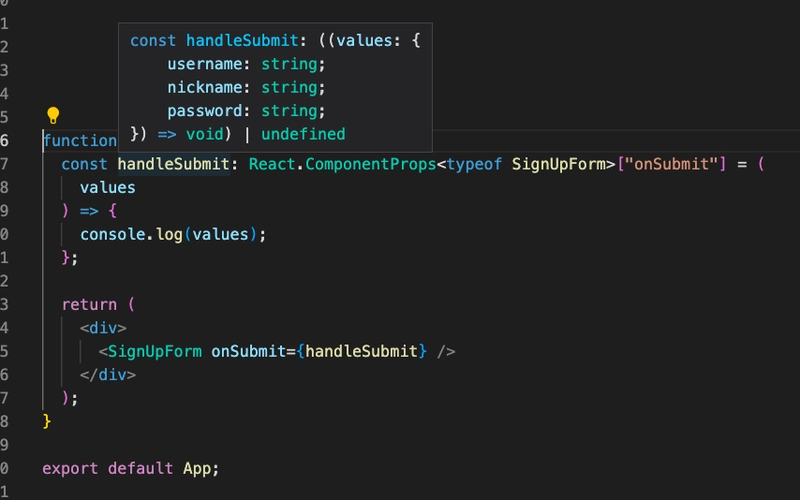The width and height of the screenshot is (800, 500).
Task: Click handleSubmit in the hover tooltip
Action: point(242,40)
